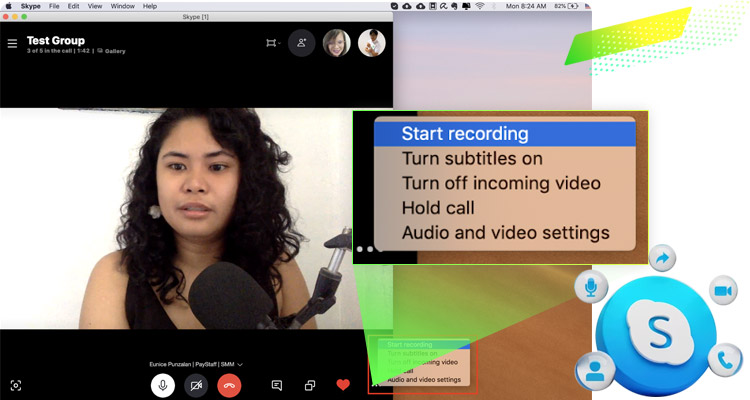Send a heart reaction
The image size is (750, 400).
coord(343,385)
